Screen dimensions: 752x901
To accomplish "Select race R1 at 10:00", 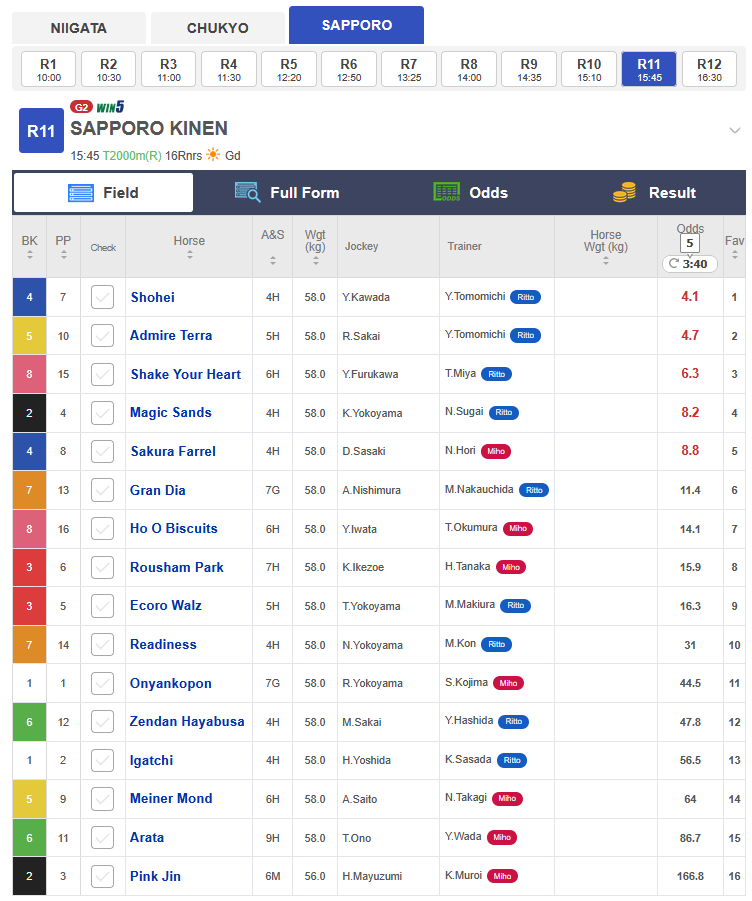I will tap(49, 70).
